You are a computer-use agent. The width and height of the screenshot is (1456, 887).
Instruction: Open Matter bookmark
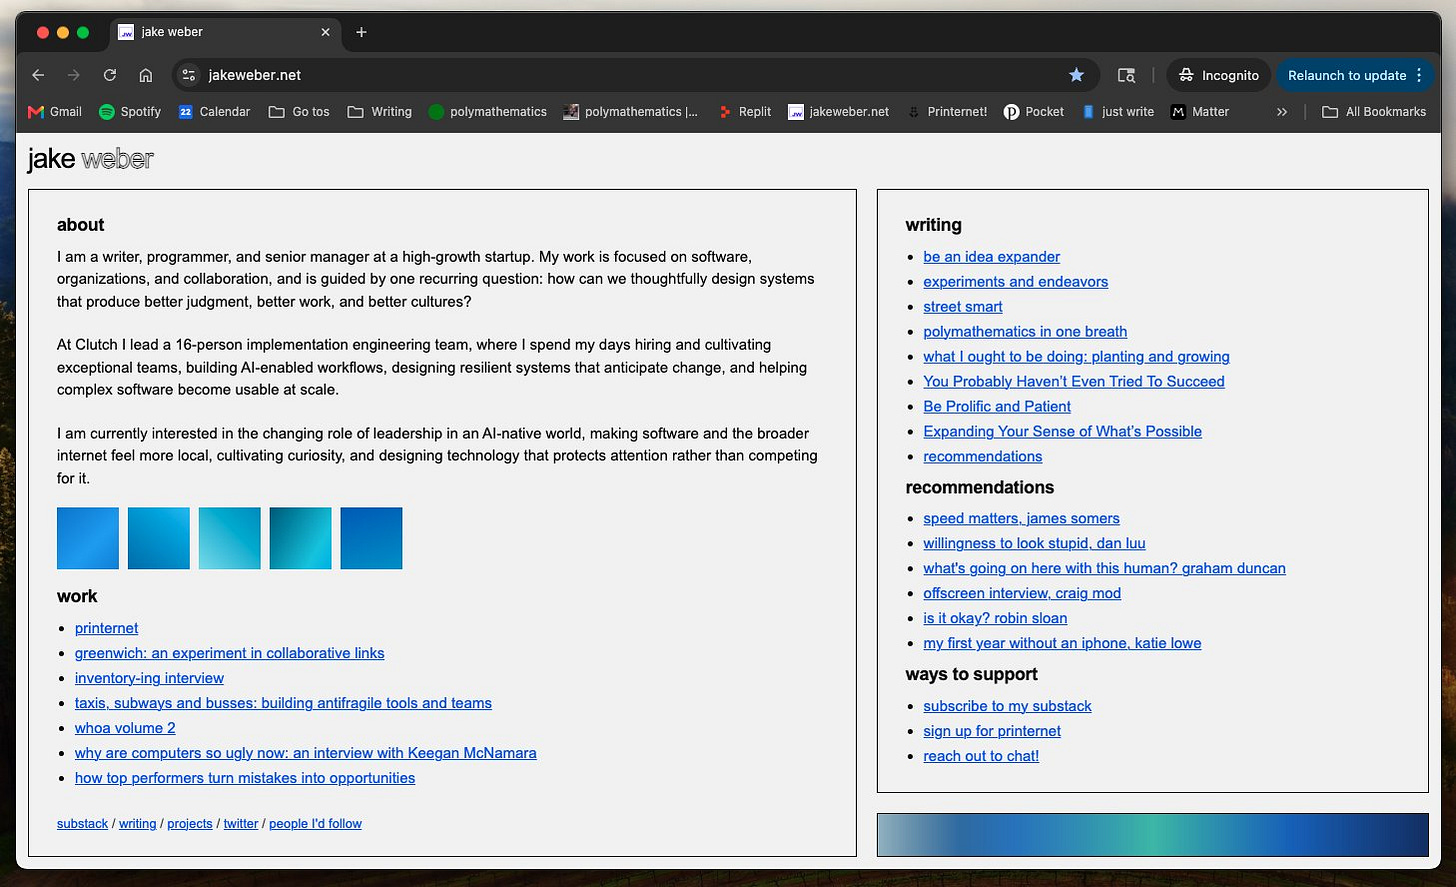pyautogui.click(x=1200, y=112)
